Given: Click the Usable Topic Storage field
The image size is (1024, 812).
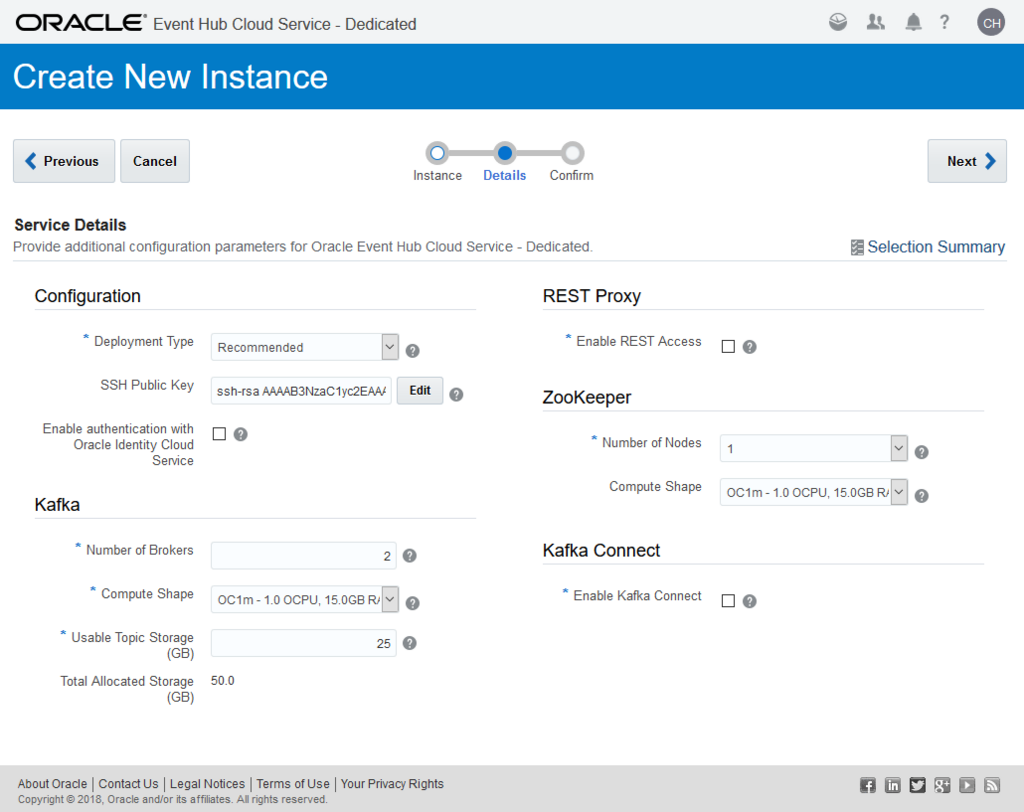Looking at the screenshot, I should click(x=304, y=643).
